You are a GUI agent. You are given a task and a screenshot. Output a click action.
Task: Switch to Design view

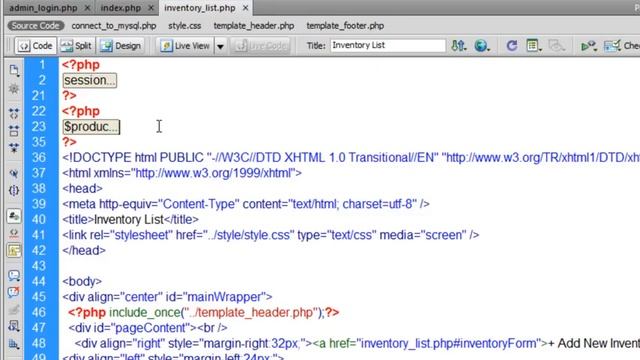pyautogui.click(x=121, y=46)
